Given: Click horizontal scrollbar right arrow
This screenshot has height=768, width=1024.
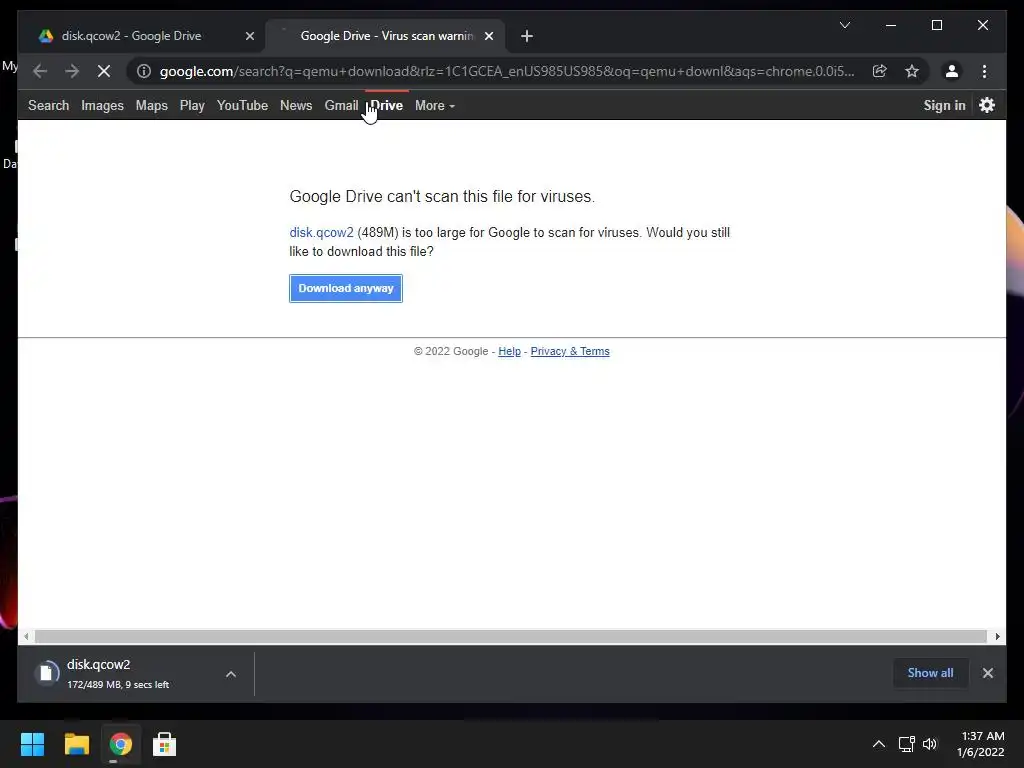Looking at the screenshot, I should coord(997,636).
